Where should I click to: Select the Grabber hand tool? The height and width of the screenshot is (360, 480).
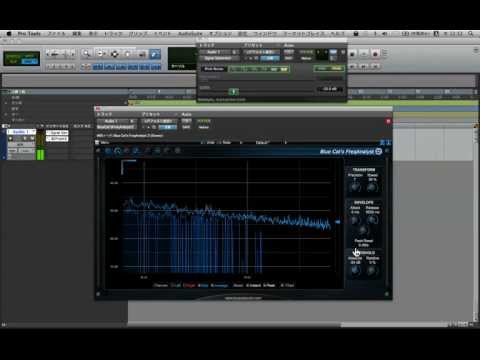pos(128,53)
